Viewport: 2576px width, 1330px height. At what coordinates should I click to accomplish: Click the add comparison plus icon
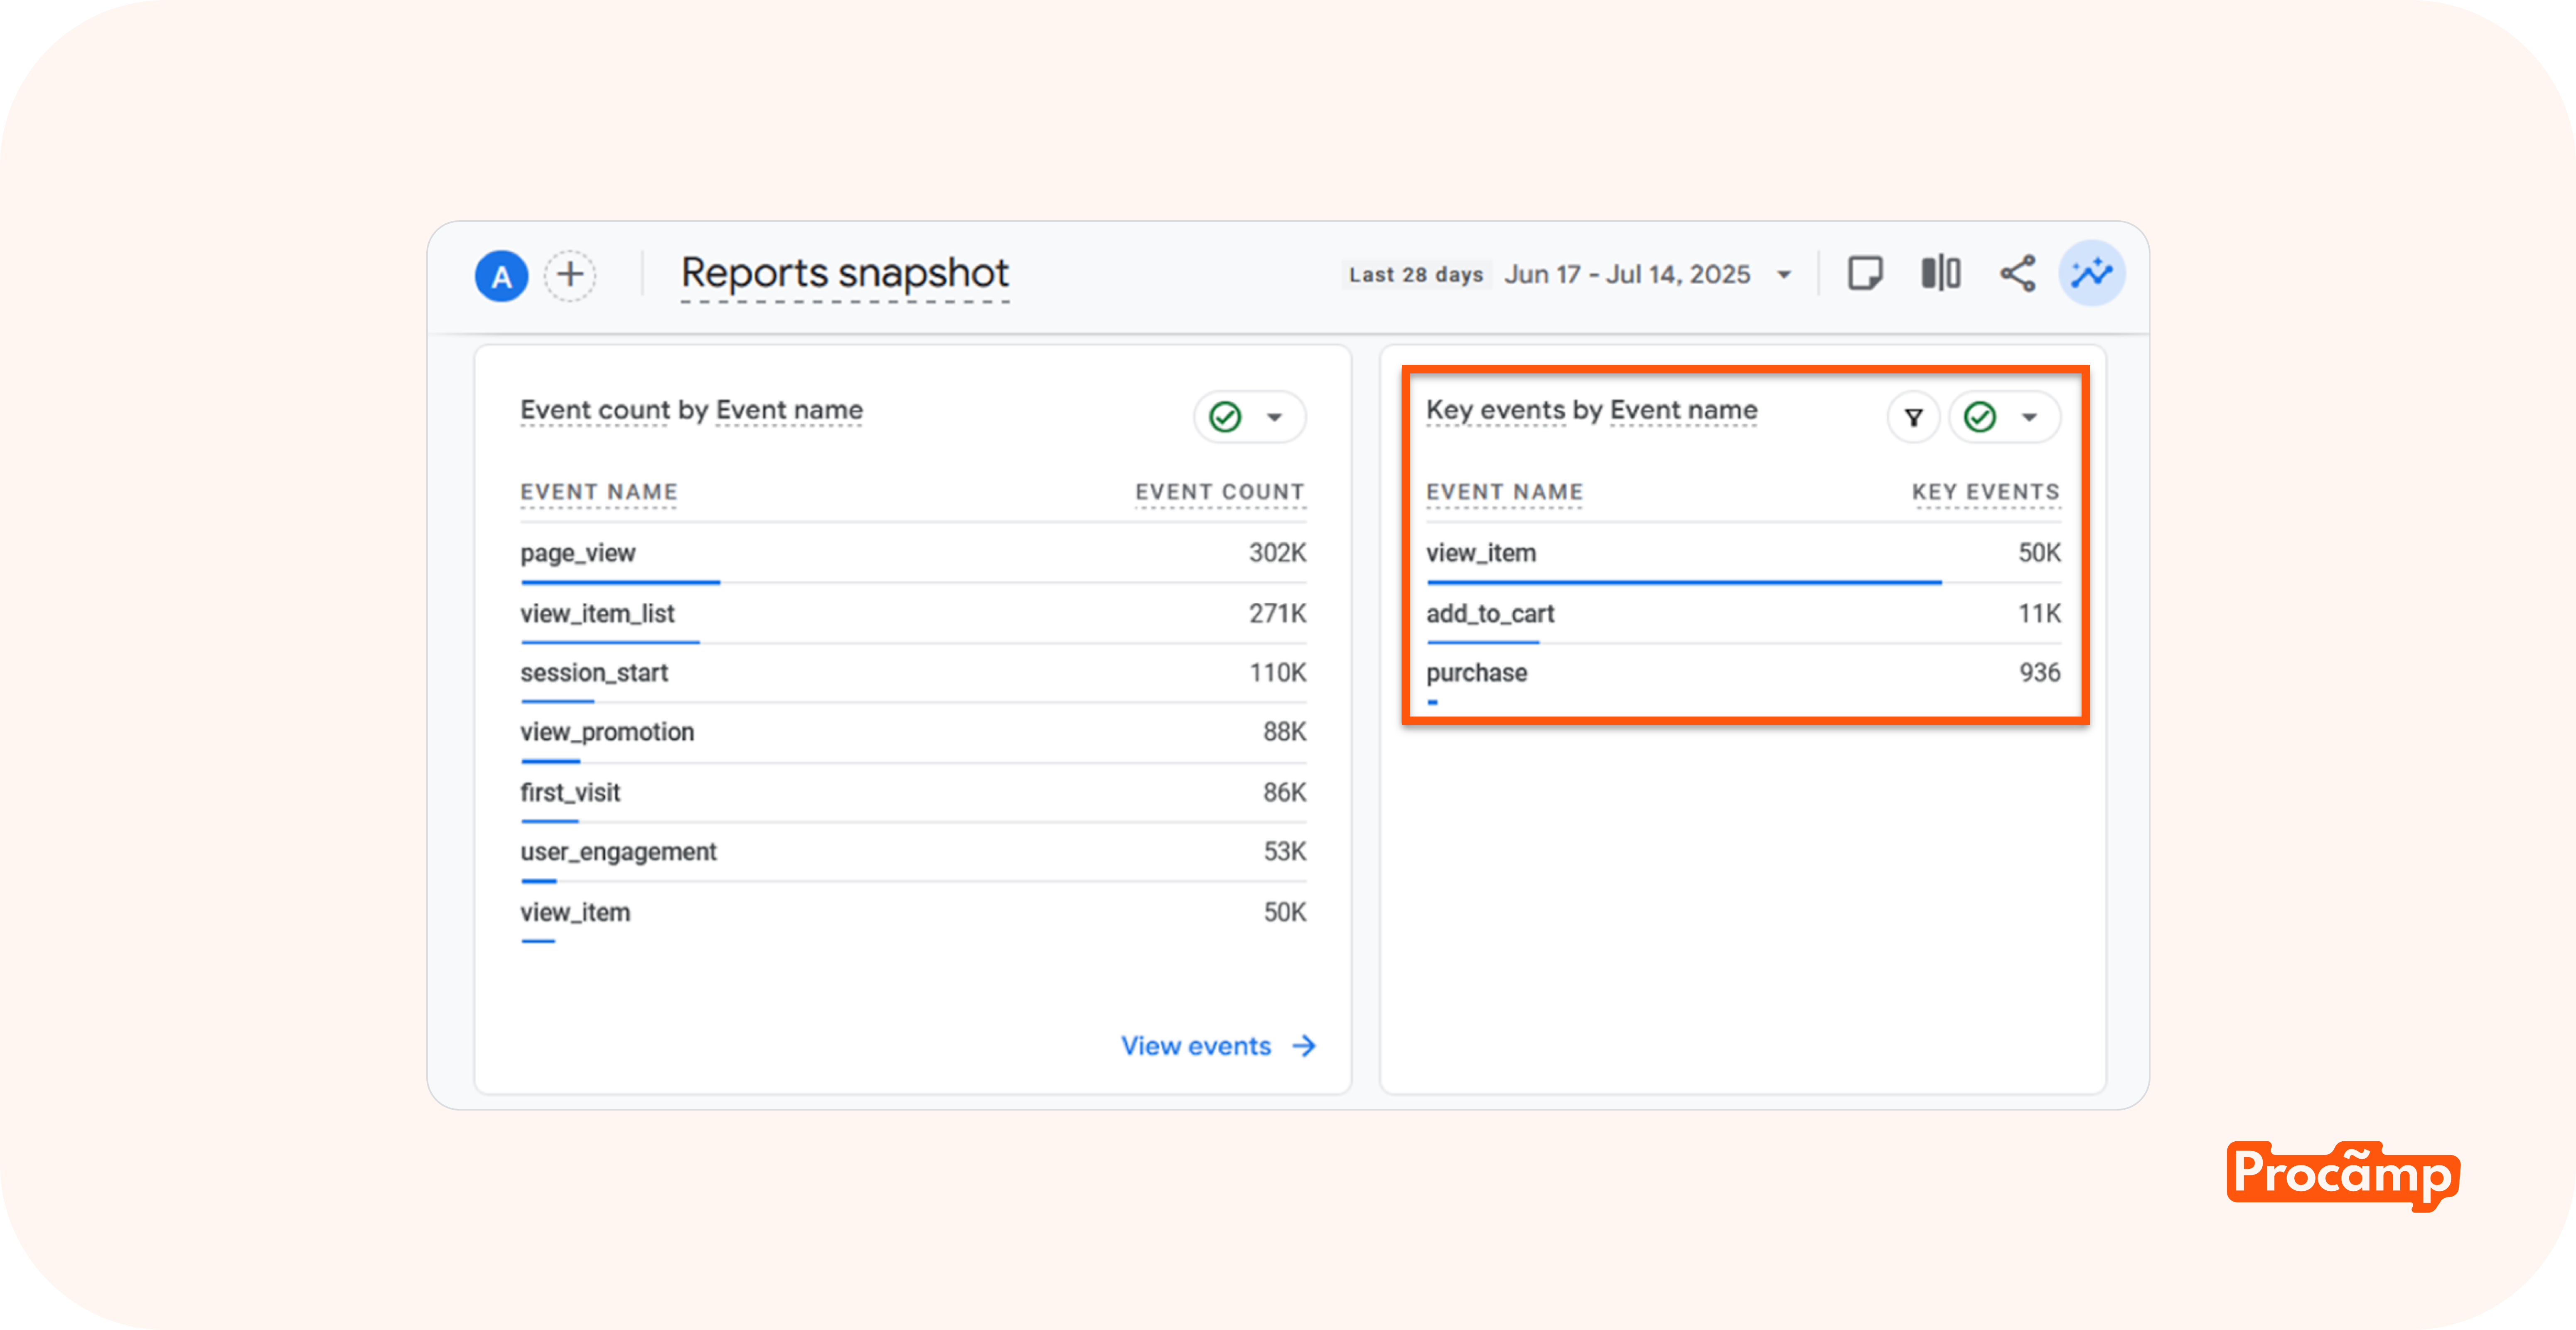tap(570, 275)
